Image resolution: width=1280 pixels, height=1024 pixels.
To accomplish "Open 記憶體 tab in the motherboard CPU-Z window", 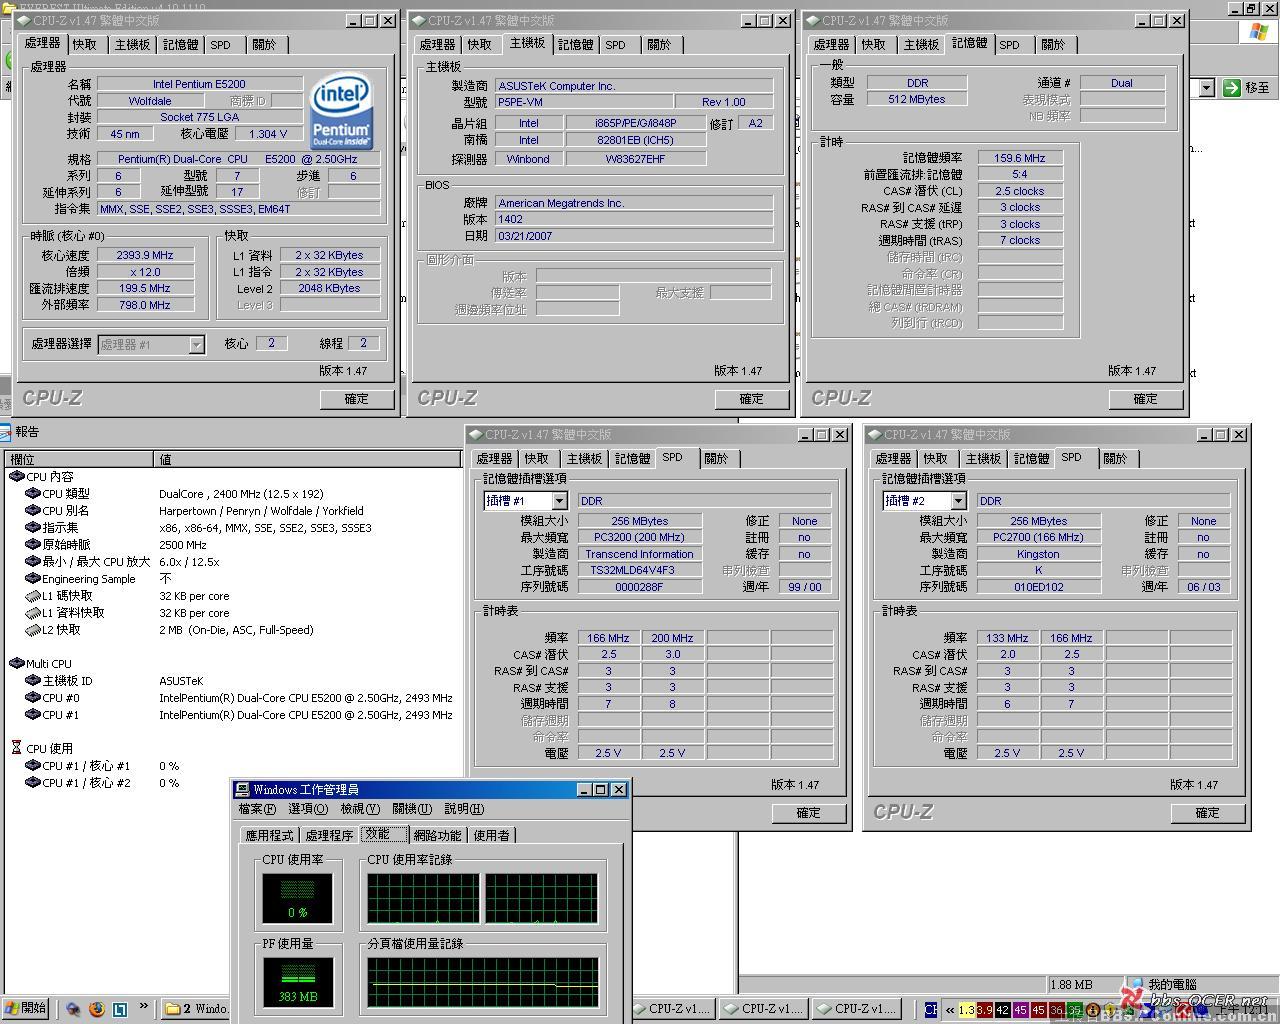I will pos(575,45).
